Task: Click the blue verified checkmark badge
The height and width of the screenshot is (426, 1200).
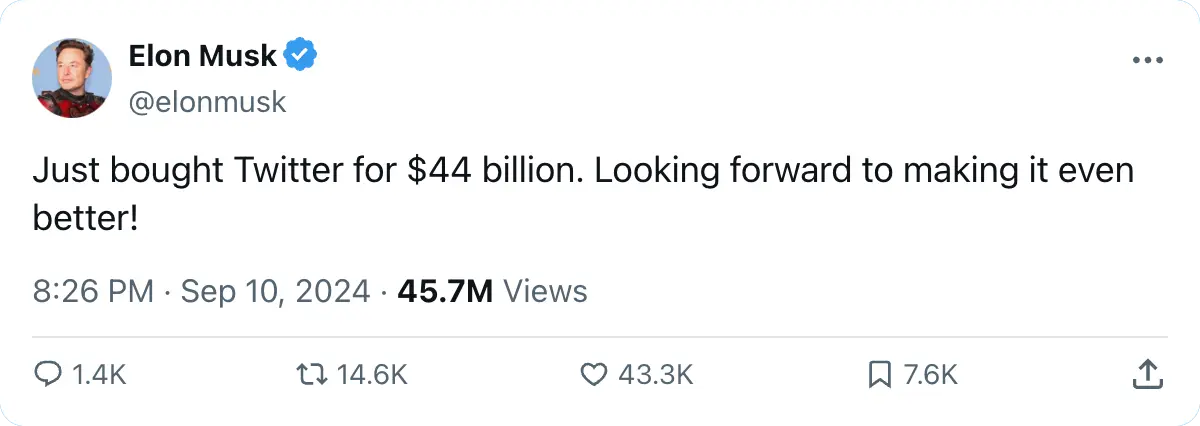Action: pos(302,56)
